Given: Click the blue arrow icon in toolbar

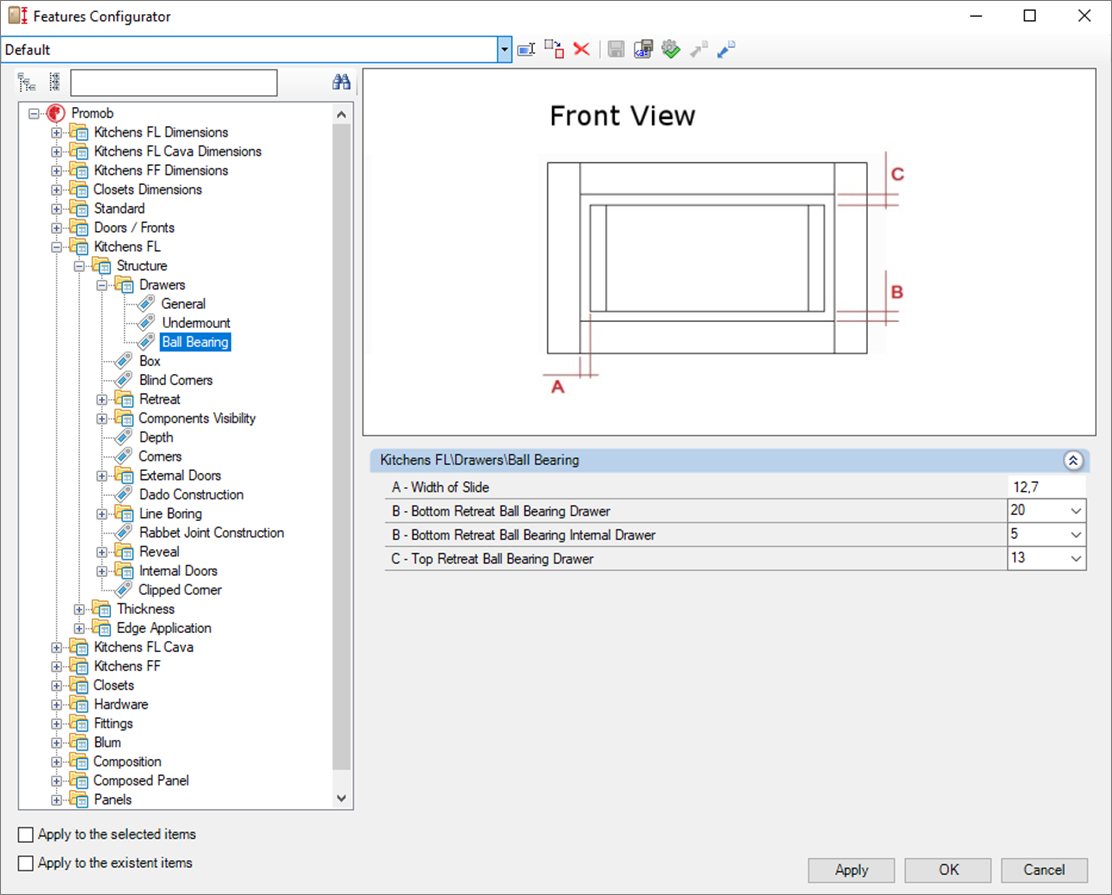Looking at the screenshot, I should click(726, 49).
